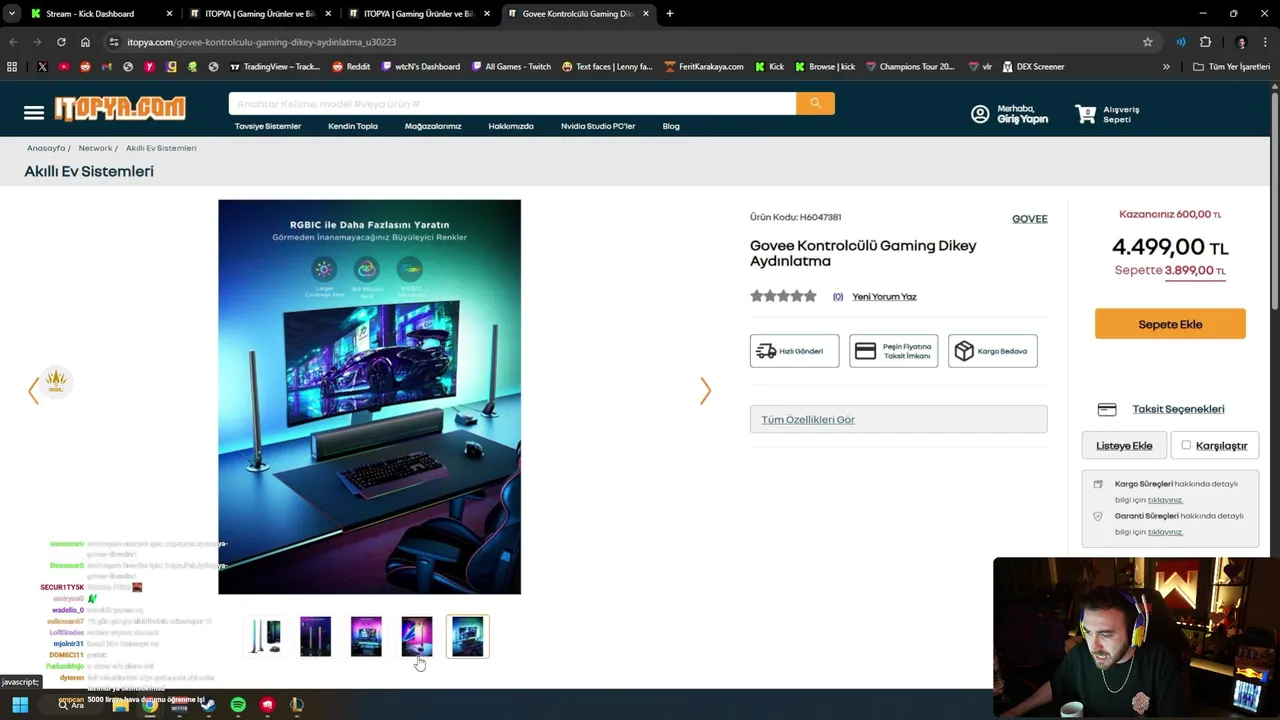
Task: Open Kendin Topla menu item
Action: pos(353,126)
